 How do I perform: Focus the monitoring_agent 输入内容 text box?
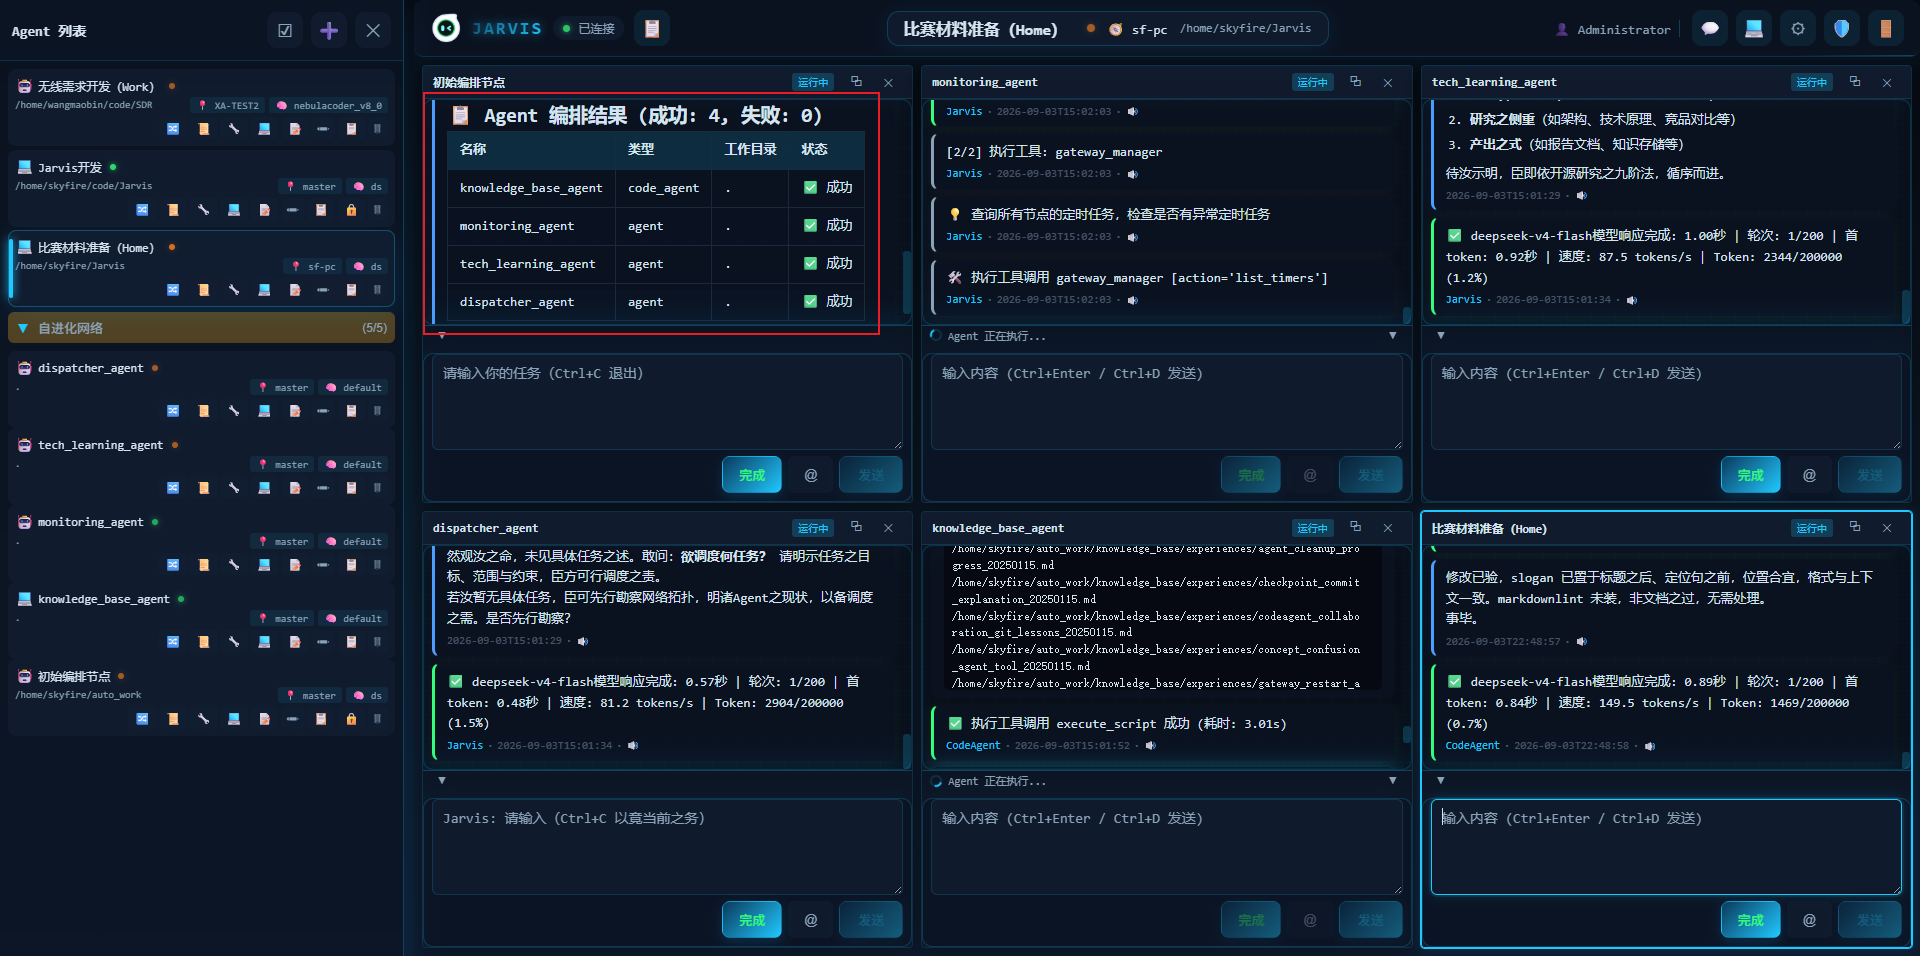point(1166,401)
